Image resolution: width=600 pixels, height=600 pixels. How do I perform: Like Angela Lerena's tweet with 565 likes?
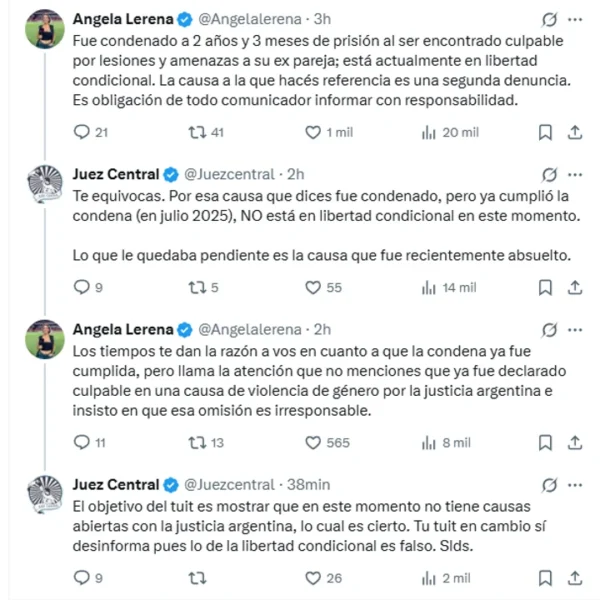click(313, 442)
